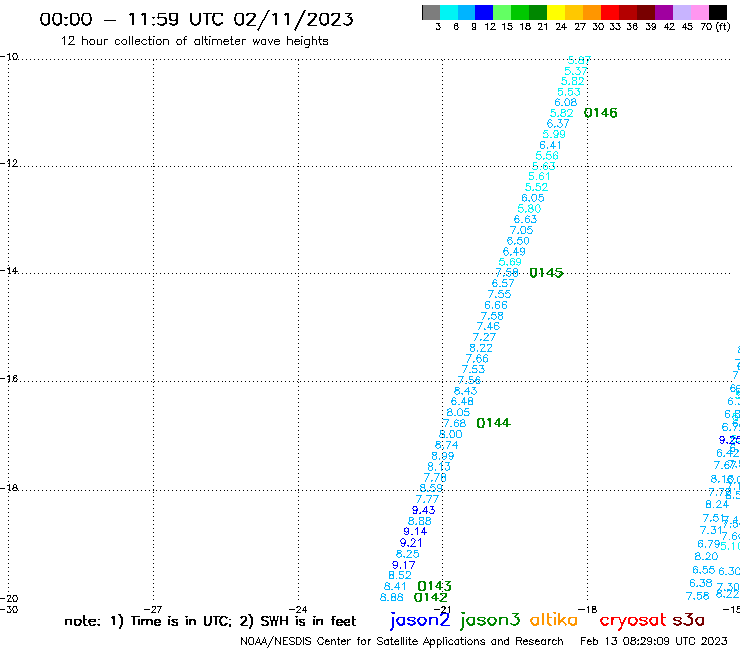The width and height of the screenshot is (740, 650).
Task: Click the 6.38 value in the right track
Action: point(701,583)
